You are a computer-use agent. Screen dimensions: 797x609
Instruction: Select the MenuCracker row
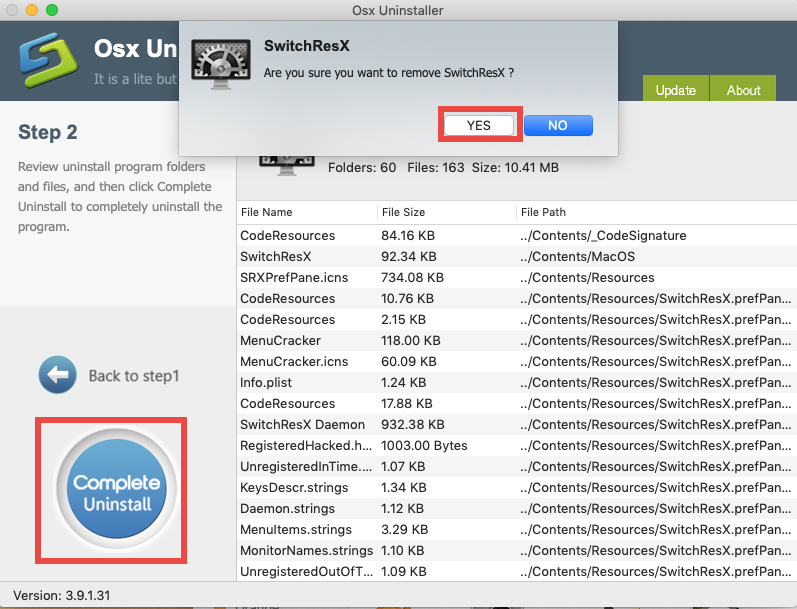click(516, 341)
